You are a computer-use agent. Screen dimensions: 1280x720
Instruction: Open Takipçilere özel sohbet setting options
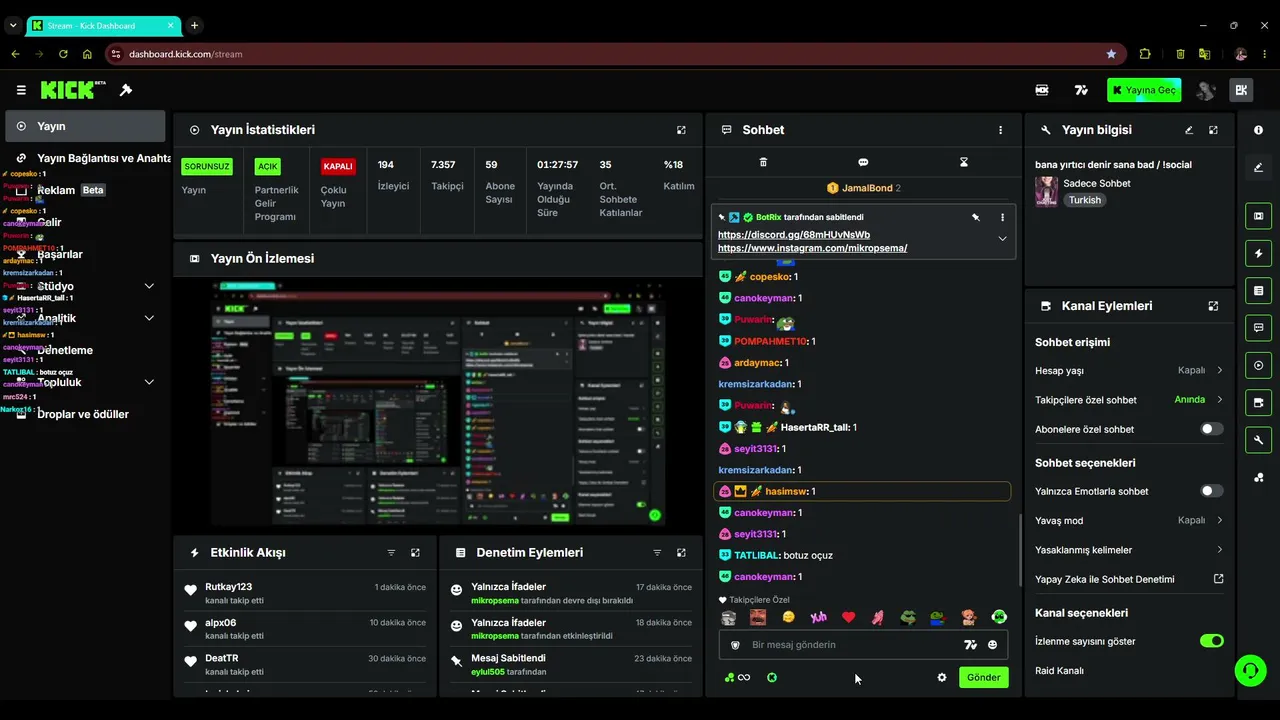(1129, 400)
